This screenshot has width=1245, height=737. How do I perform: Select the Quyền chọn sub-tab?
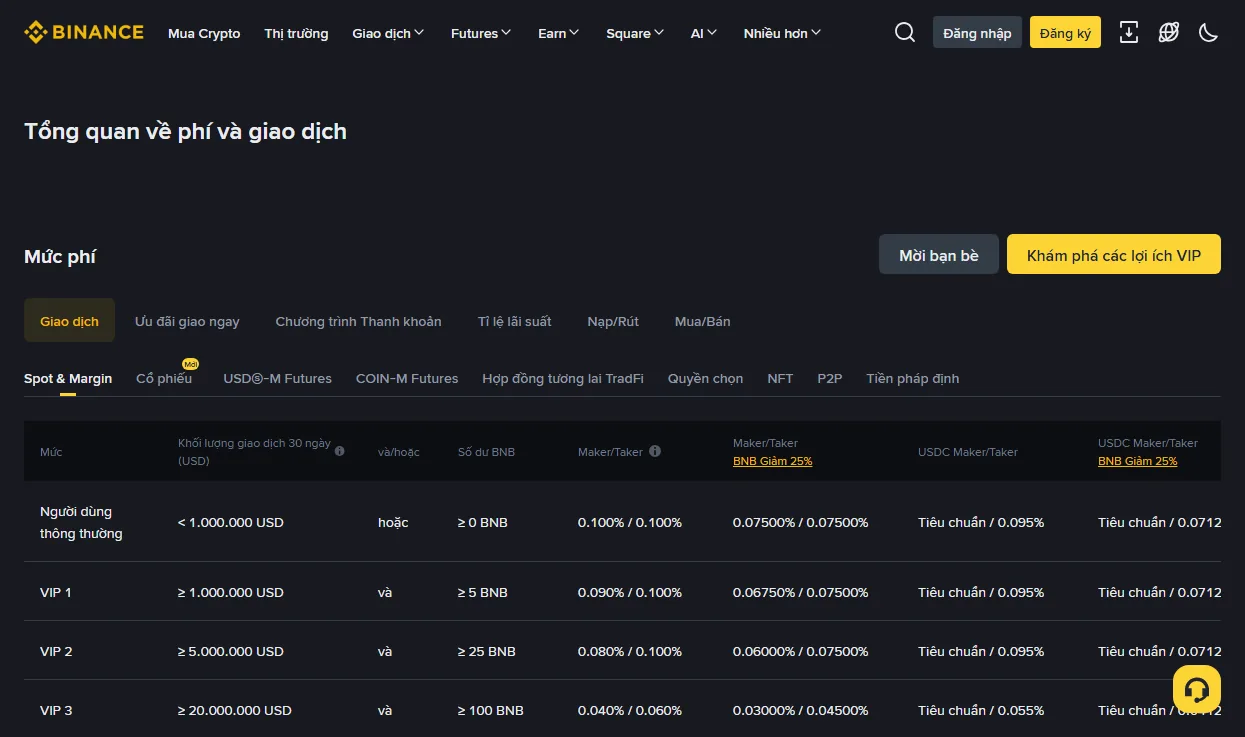tap(705, 378)
